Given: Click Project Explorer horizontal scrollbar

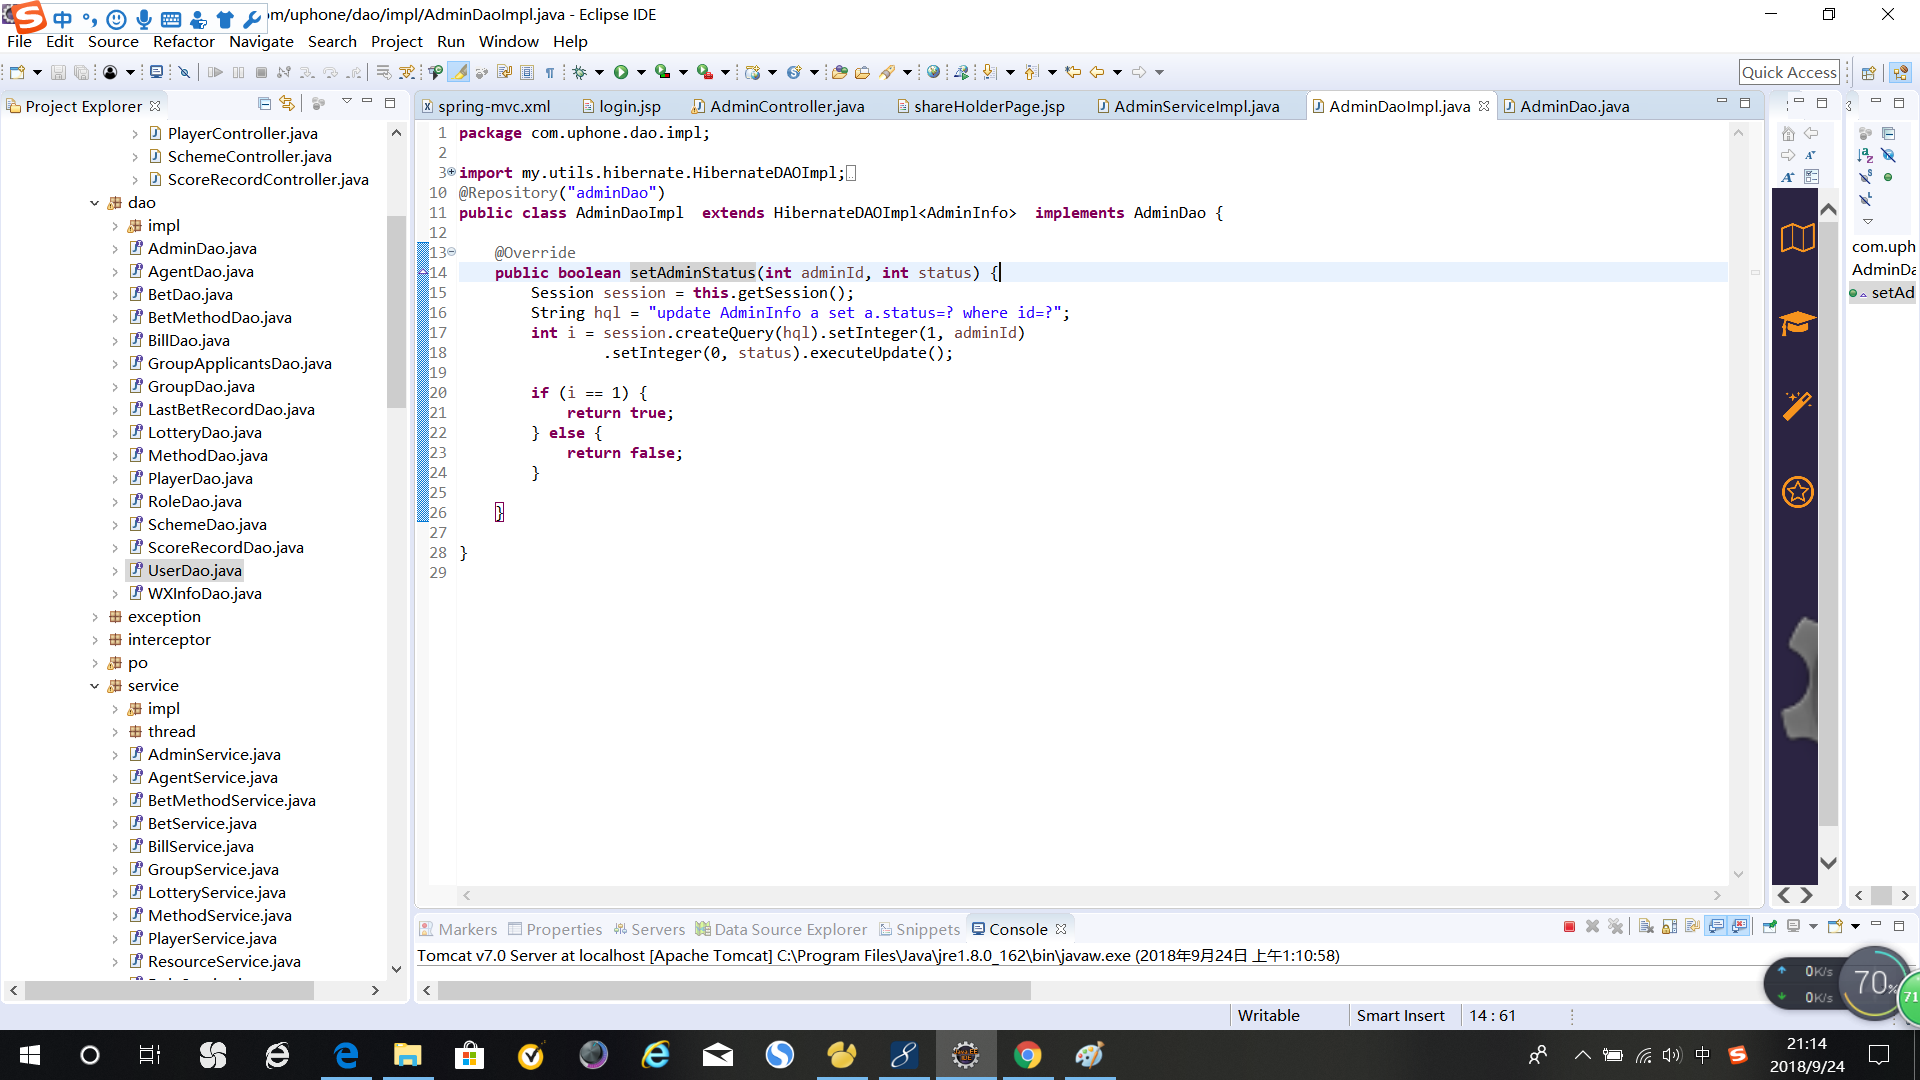Looking at the screenshot, I should tap(170, 990).
